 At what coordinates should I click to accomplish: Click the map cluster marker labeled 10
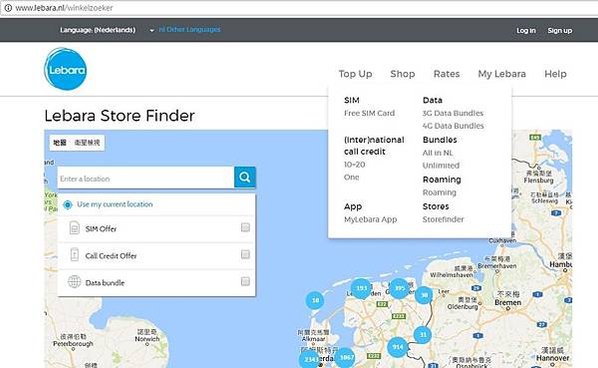[x=315, y=300]
